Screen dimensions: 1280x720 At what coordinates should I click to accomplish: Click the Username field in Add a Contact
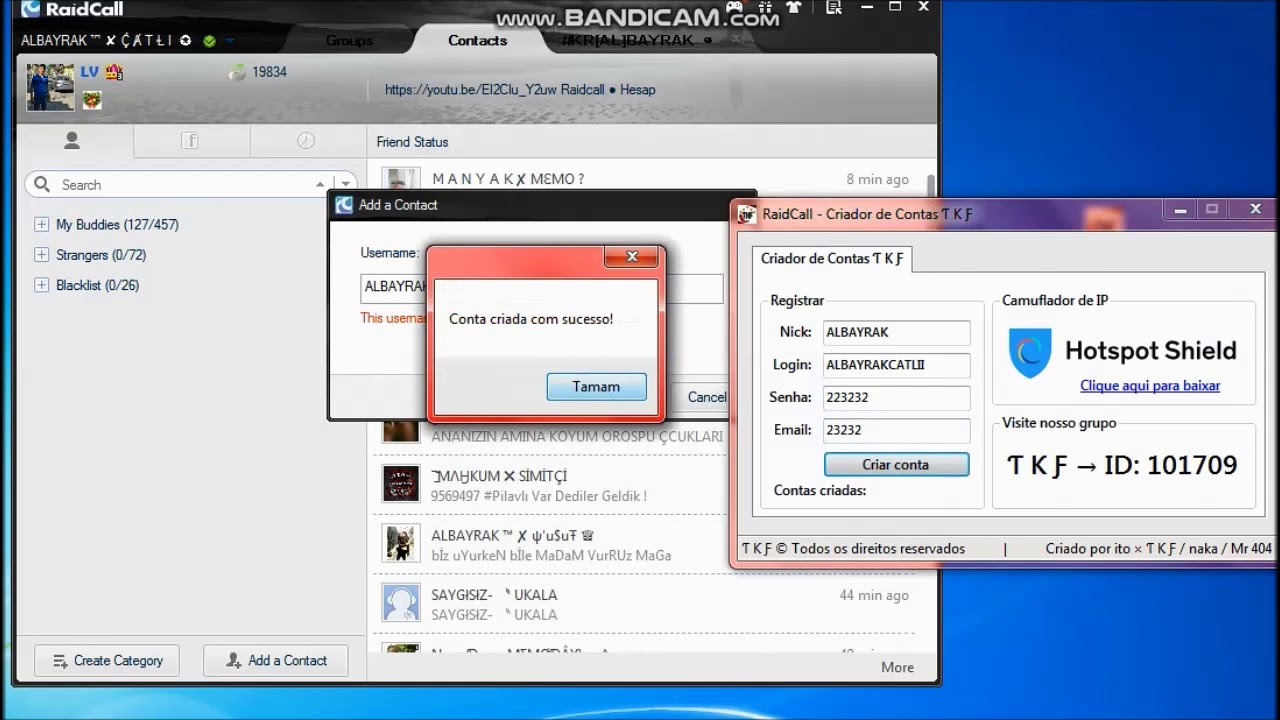click(541, 288)
